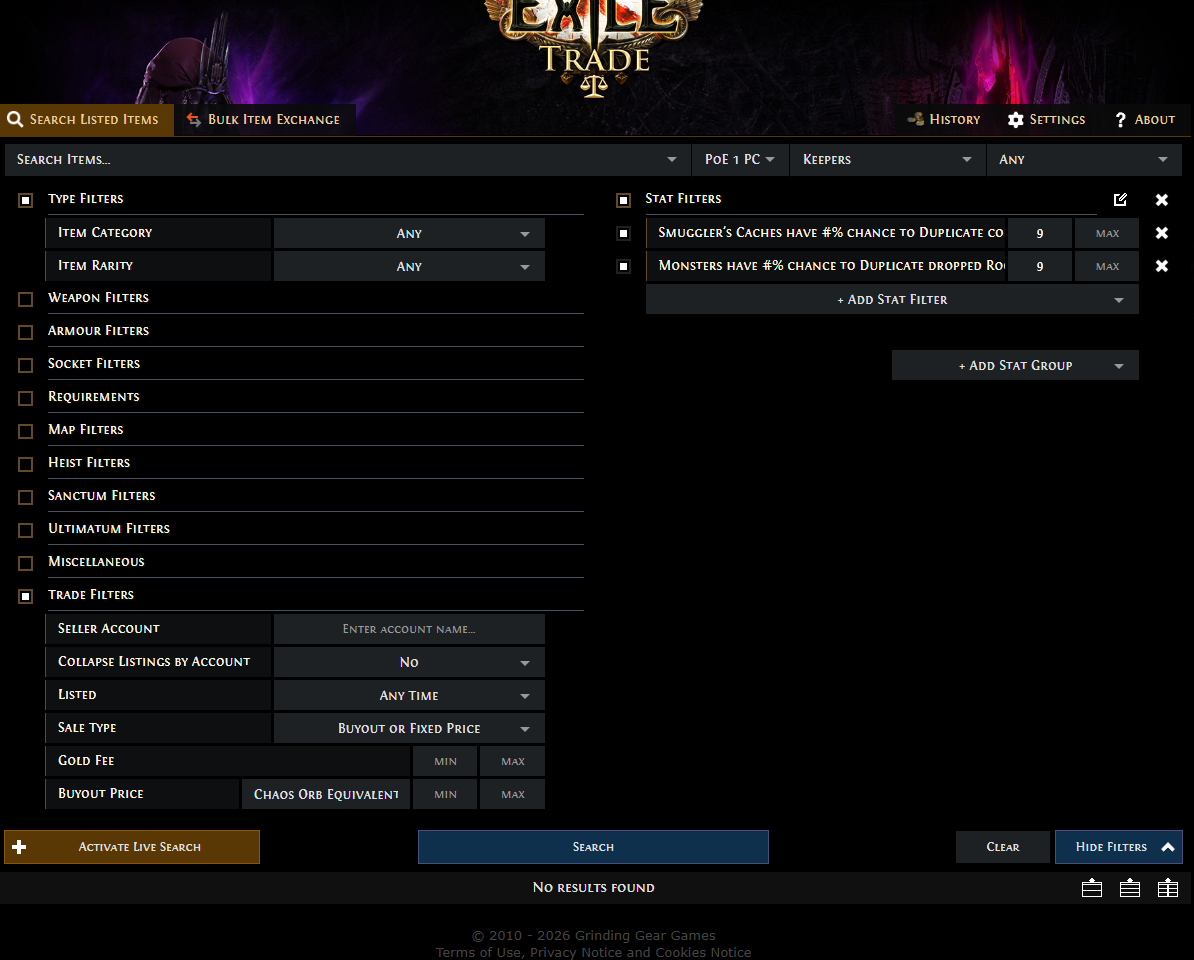The width and height of the screenshot is (1194, 960).
Task: Switch to the Bulk Item Exchange tab
Action: [x=264, y=120]
